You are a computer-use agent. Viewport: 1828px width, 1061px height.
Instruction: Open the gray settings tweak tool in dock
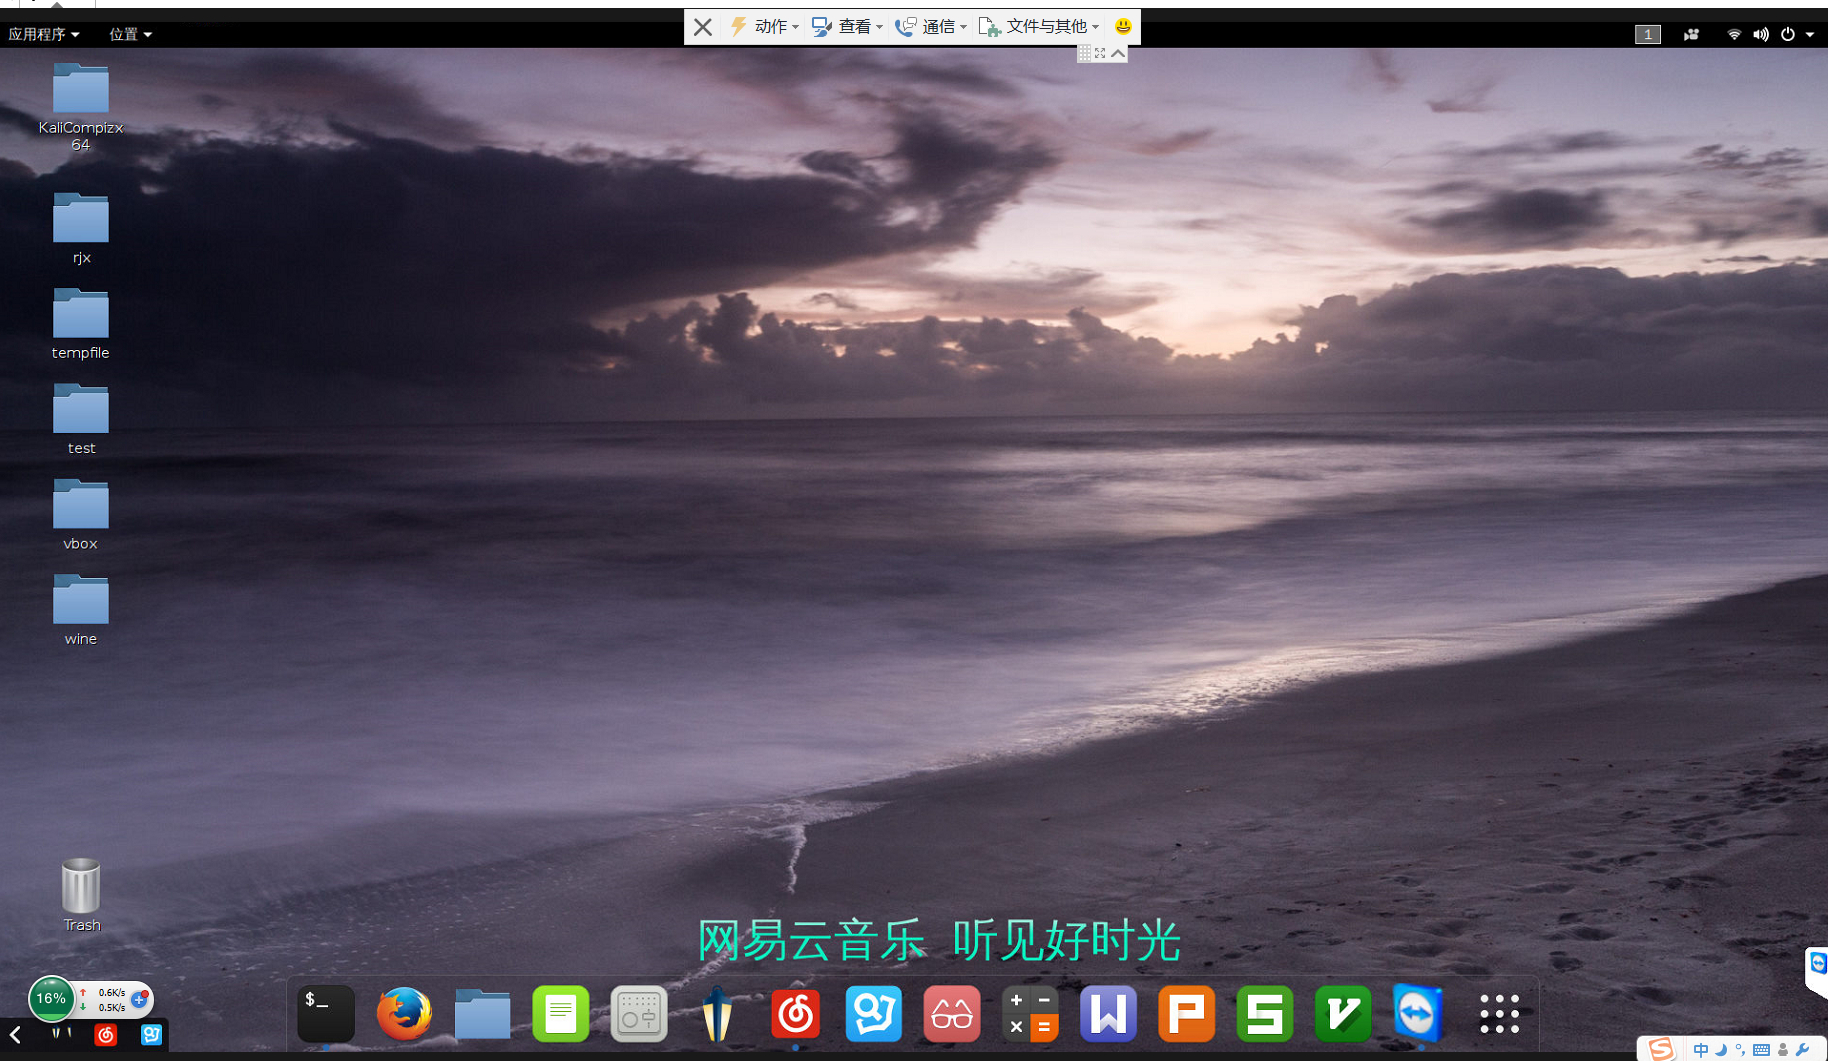coord(638,1014)
